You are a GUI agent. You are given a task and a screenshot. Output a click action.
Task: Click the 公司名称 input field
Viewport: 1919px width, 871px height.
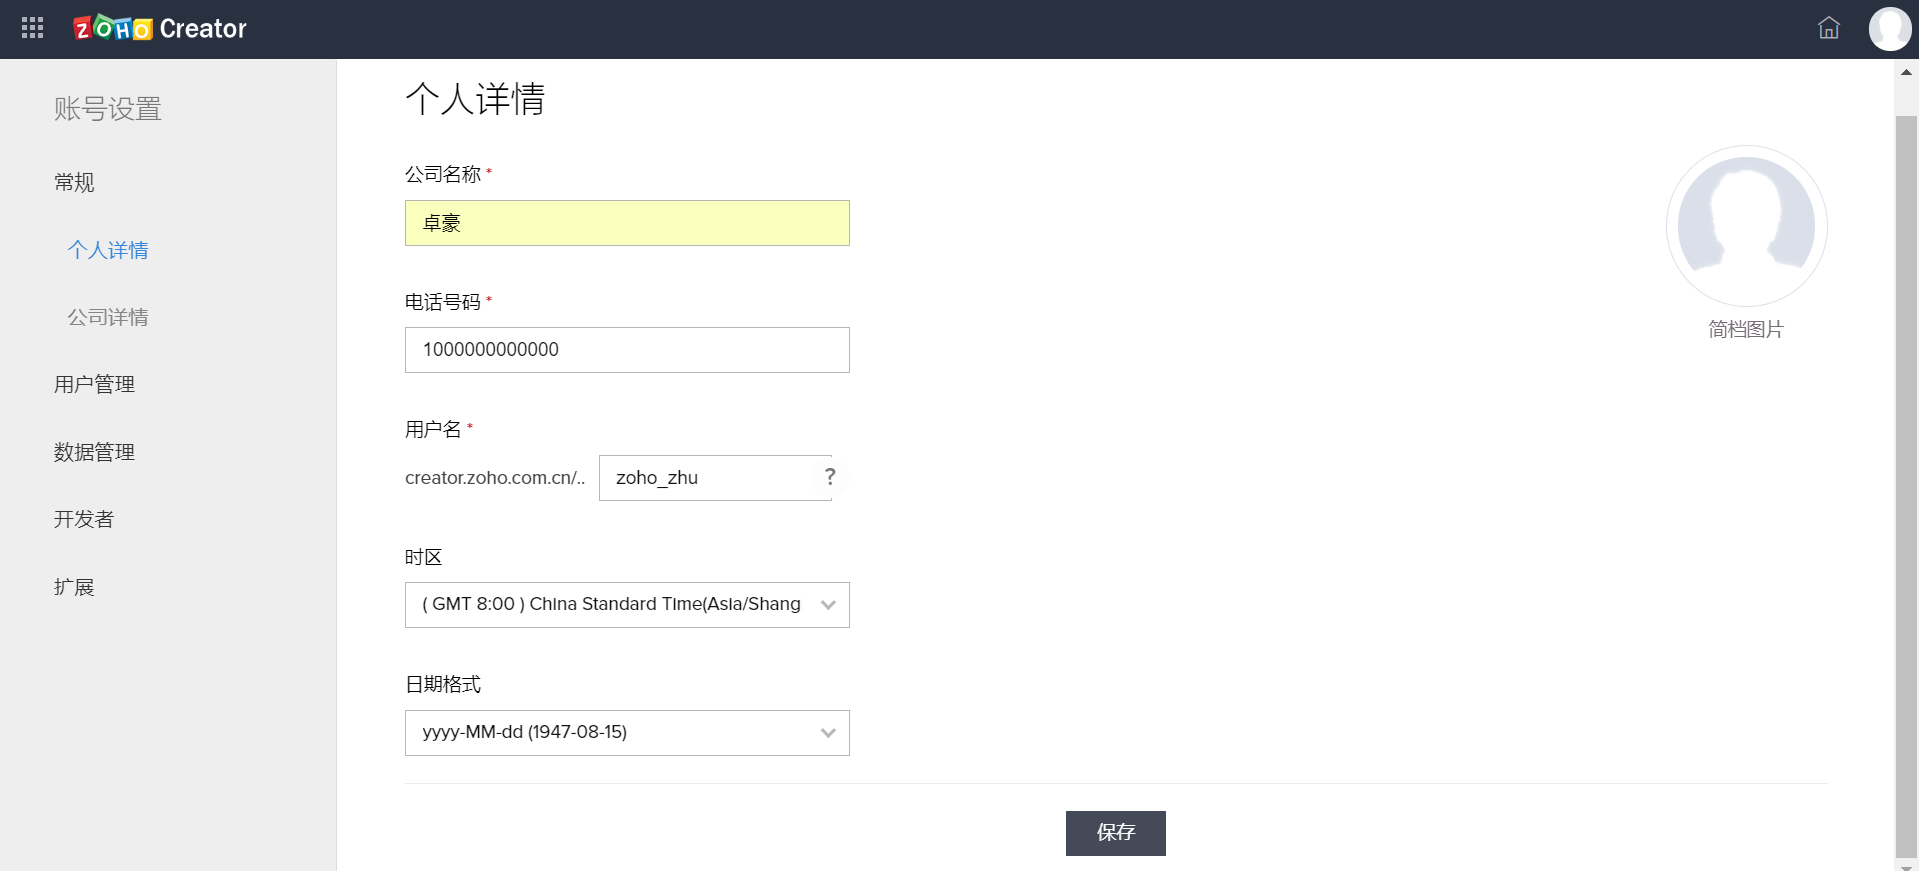pyautogui.click(x=627, y=223)
